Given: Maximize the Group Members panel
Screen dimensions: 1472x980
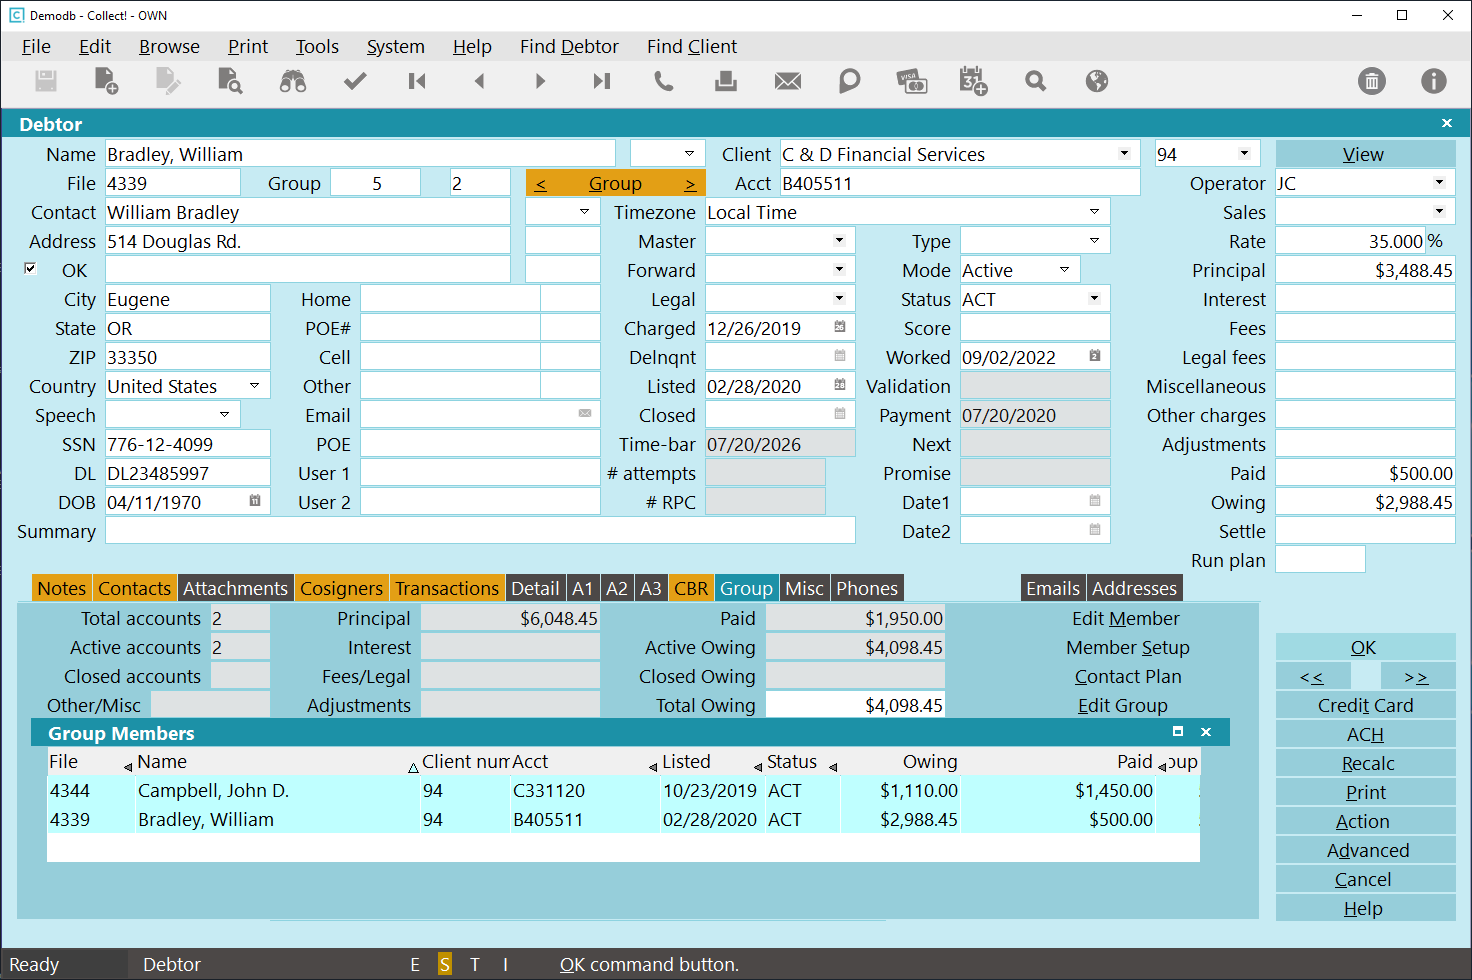Looking at the screenshot, I should point(1178,732).
